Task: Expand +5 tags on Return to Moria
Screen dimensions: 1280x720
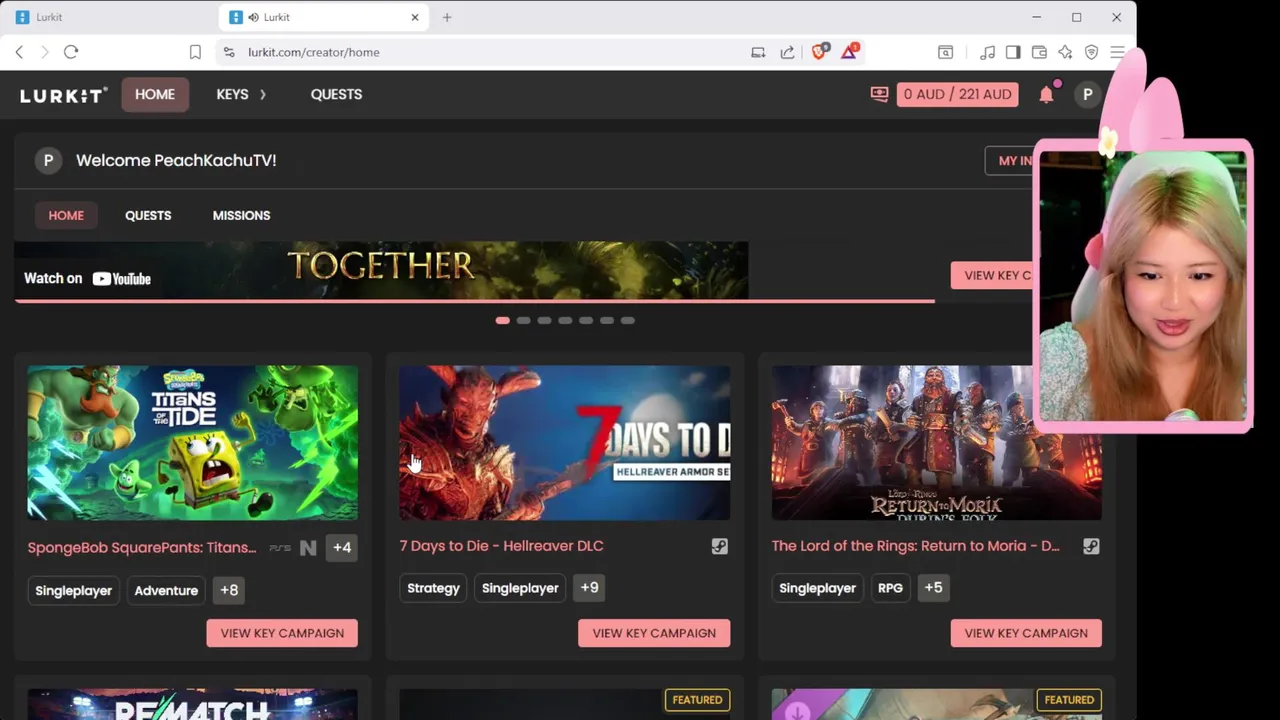Action: (x=933, y=588)
